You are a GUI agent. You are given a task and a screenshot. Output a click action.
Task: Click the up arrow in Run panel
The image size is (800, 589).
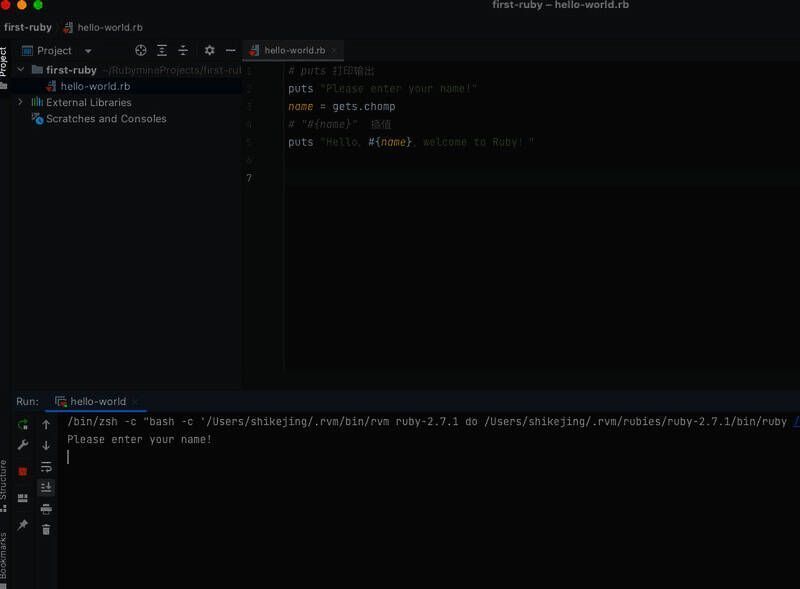[x=46, y=425]
